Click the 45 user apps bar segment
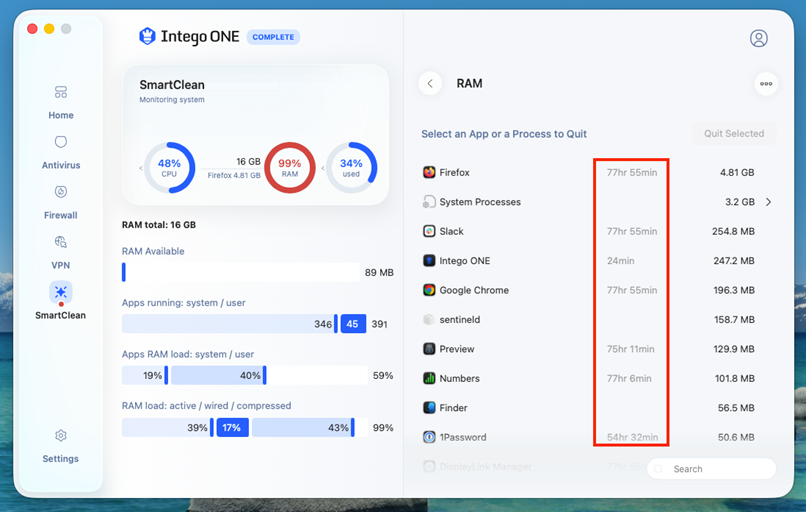Viewport: 806px width, 512px height. (353, 324)
